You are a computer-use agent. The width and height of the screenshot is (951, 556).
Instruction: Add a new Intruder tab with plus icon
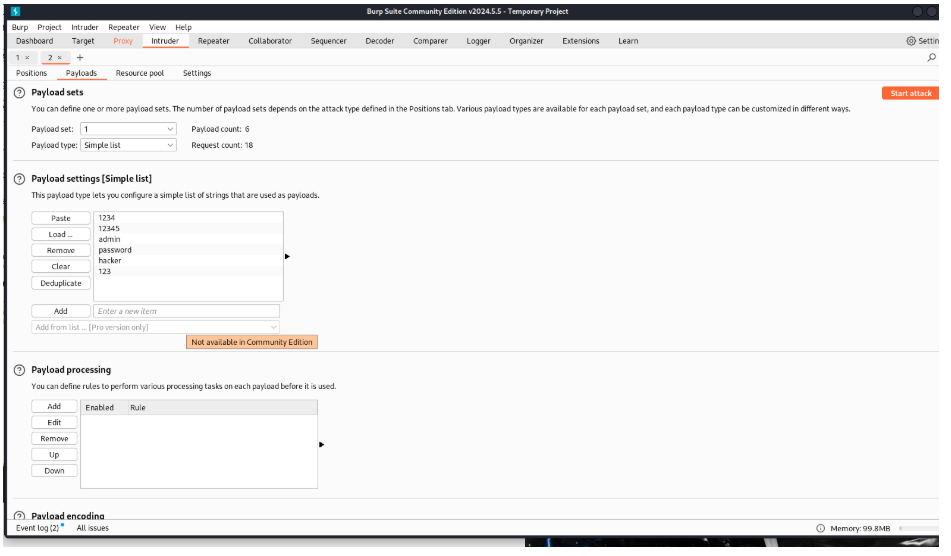pyautogui.click(x=80, y=58)
